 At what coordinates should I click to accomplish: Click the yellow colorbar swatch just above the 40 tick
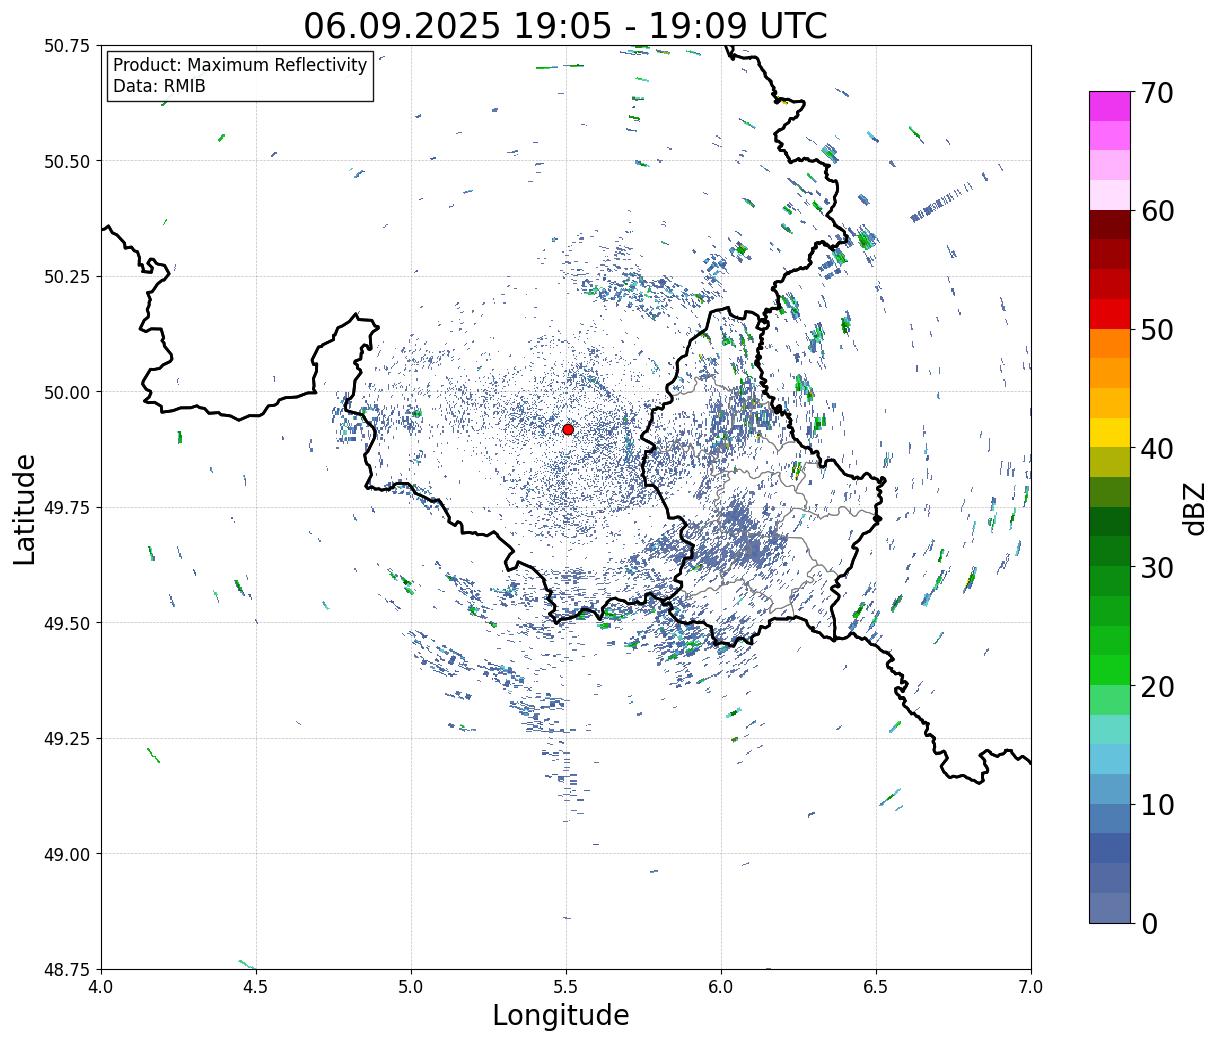pyautogui.click(x=1110, y=433)
